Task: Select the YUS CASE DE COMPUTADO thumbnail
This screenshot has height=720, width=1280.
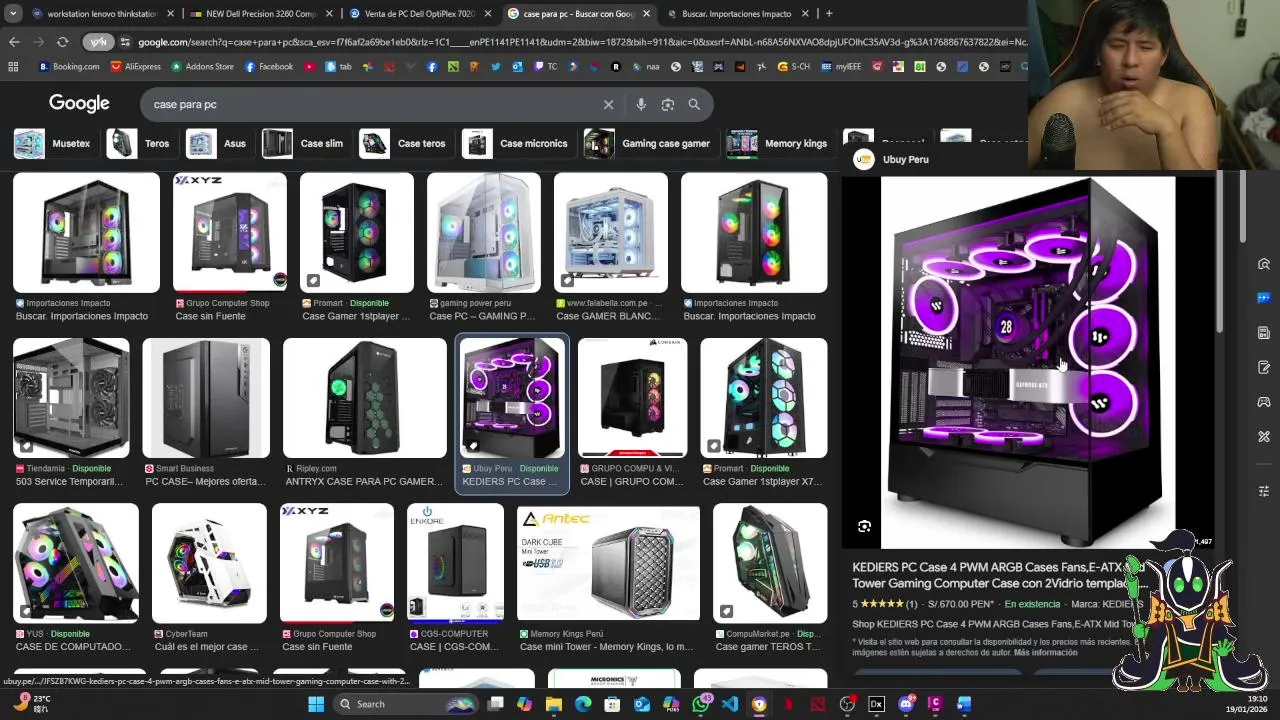Action: click(76, 563)
